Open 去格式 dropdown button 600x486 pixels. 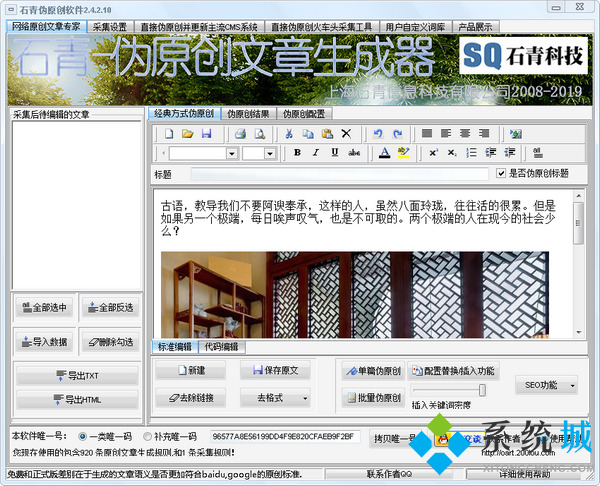275,398
